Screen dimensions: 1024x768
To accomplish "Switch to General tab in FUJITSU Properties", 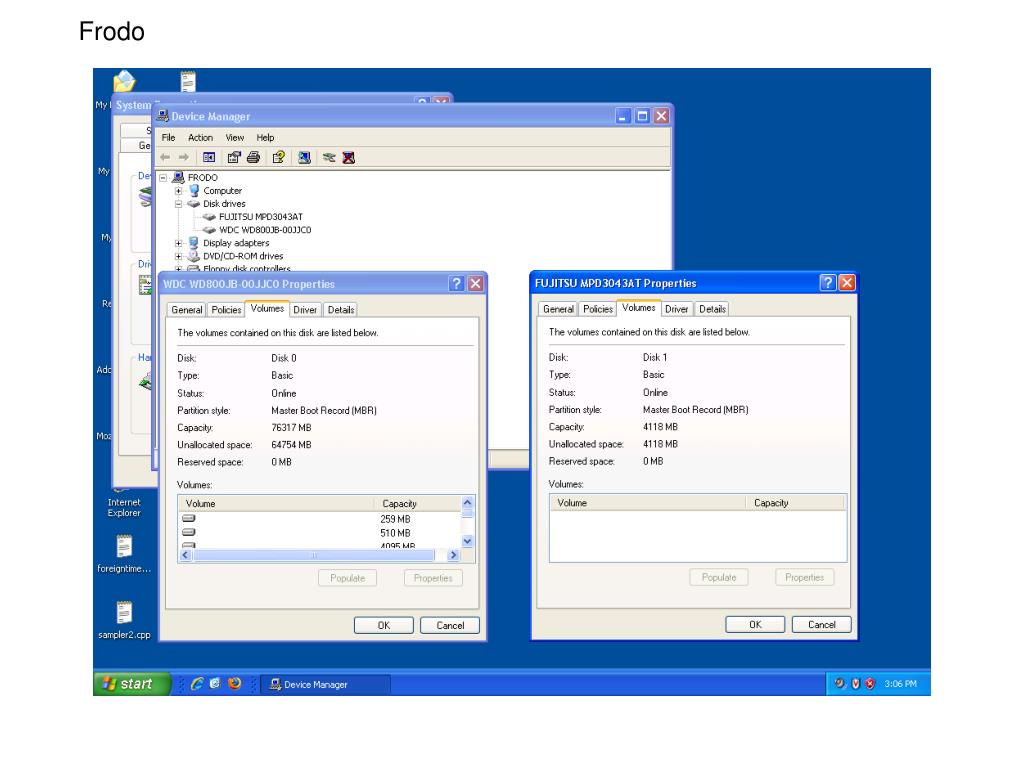I will click(558, 309).
